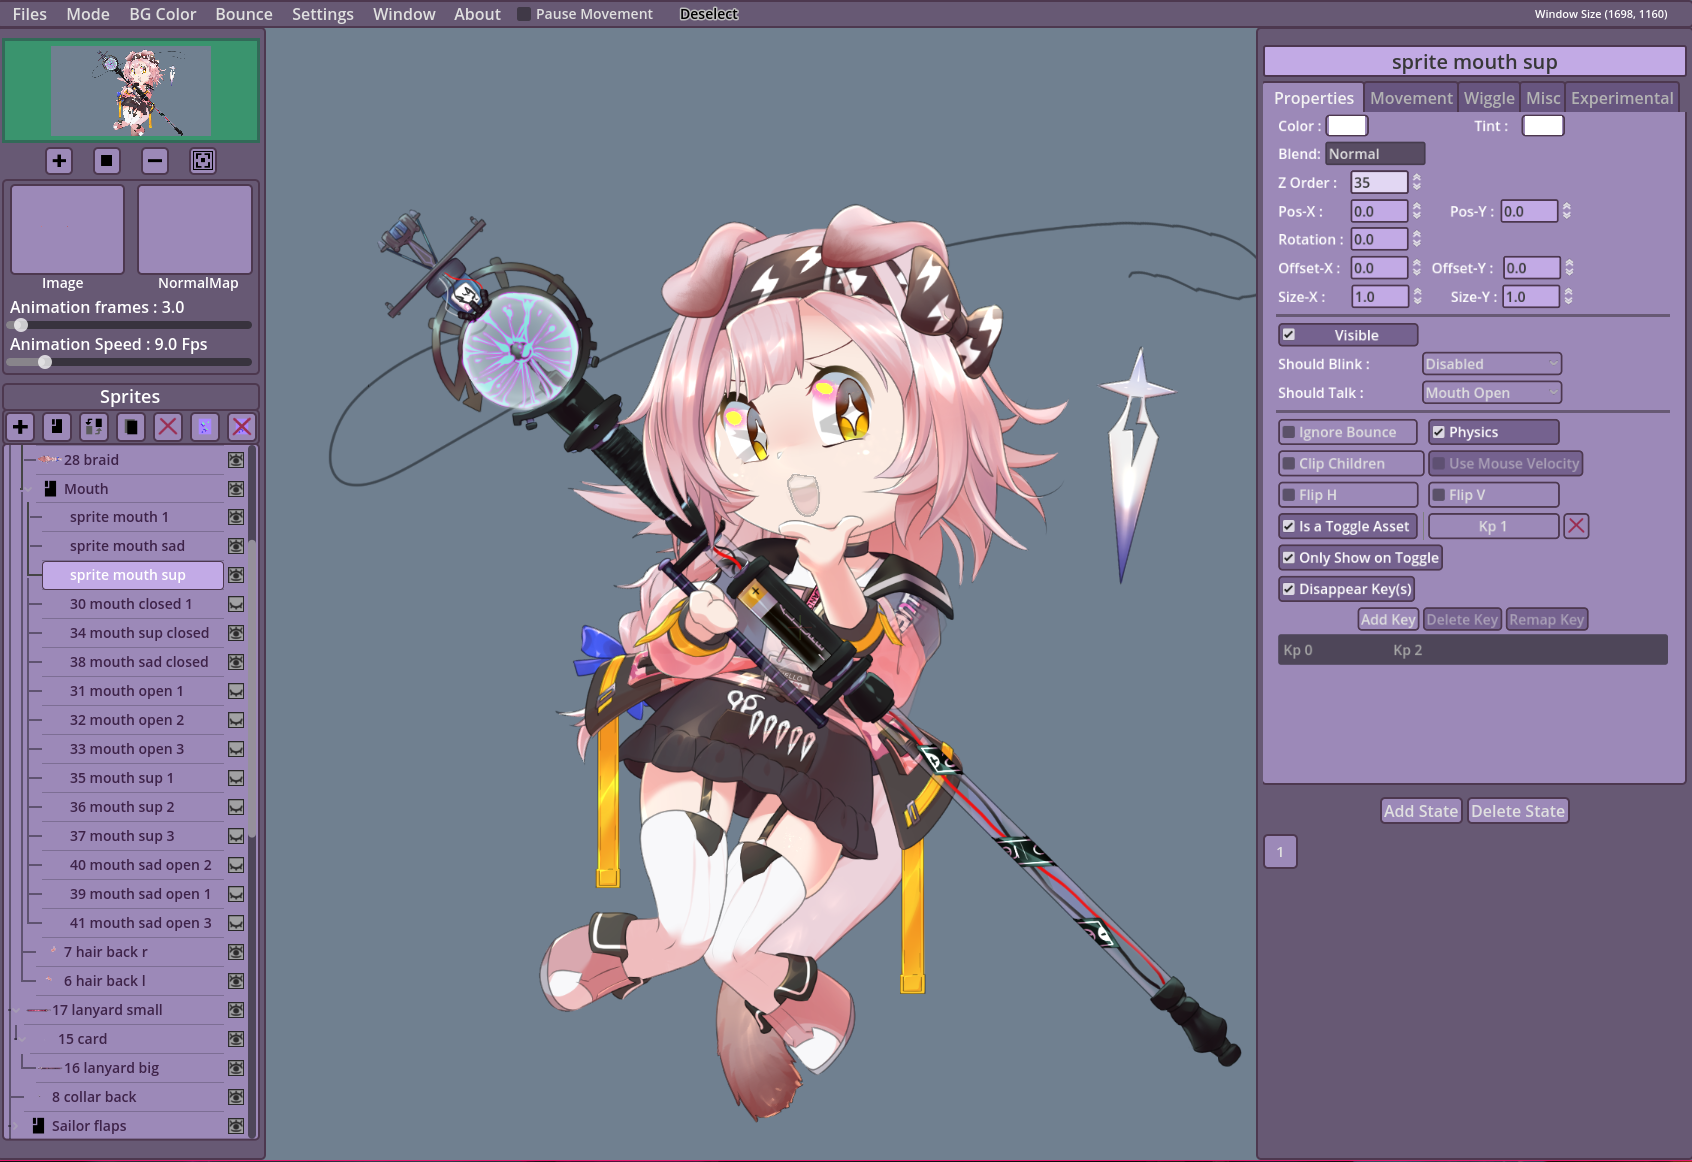Screen dimensions: 1692x1162
Task: Select state button 1
Action: point(1280,852)
